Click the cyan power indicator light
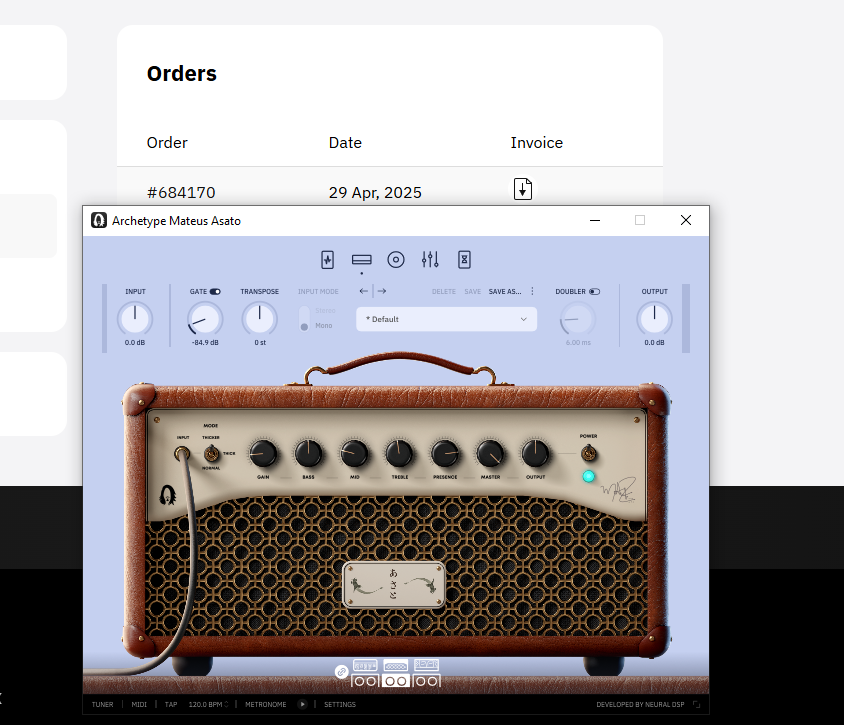844x725 pixels. [588, 476]
